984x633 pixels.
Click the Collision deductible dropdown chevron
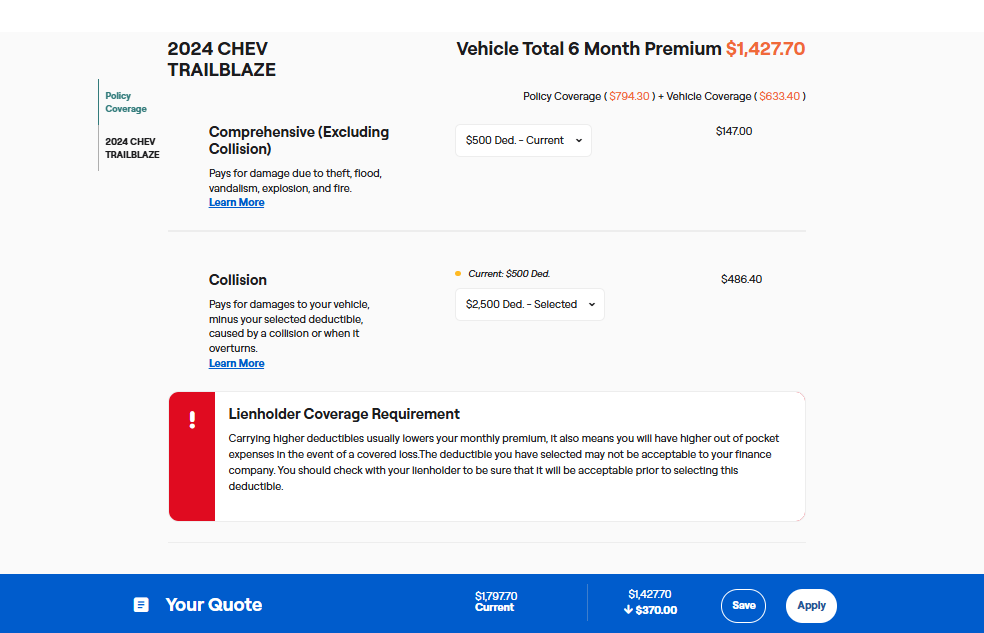[591, 305]
